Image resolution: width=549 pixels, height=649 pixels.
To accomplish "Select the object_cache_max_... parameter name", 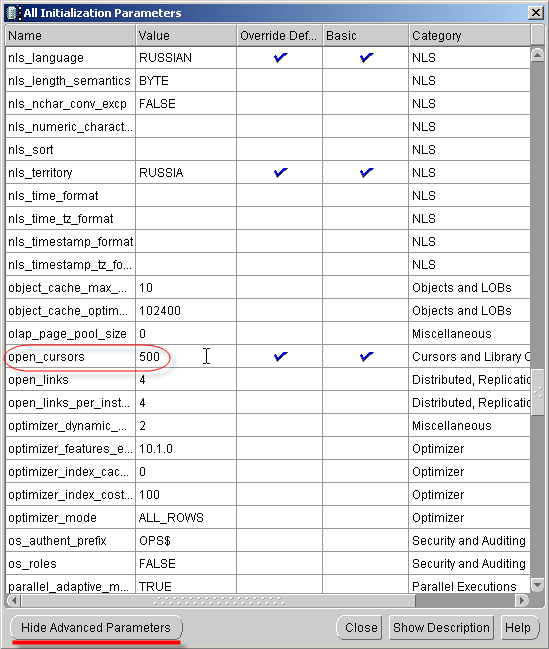I will [67, 288].
